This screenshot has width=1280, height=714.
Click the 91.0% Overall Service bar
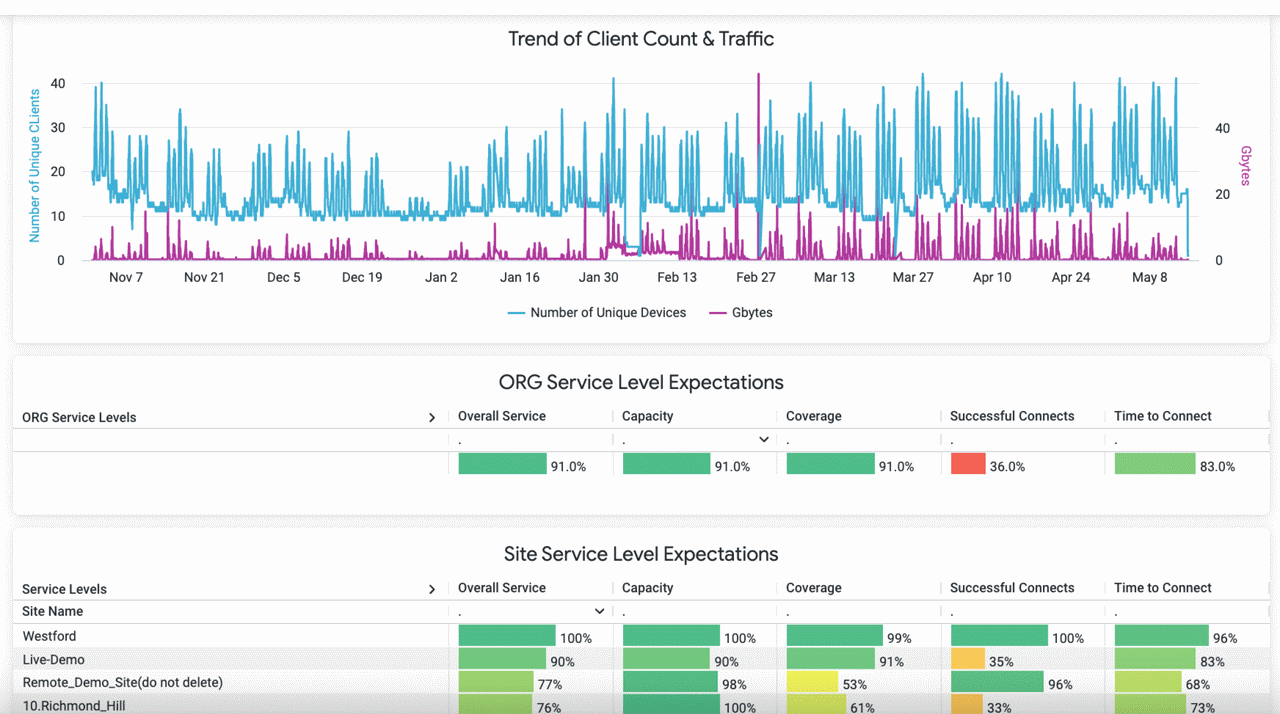coord(502,464)
